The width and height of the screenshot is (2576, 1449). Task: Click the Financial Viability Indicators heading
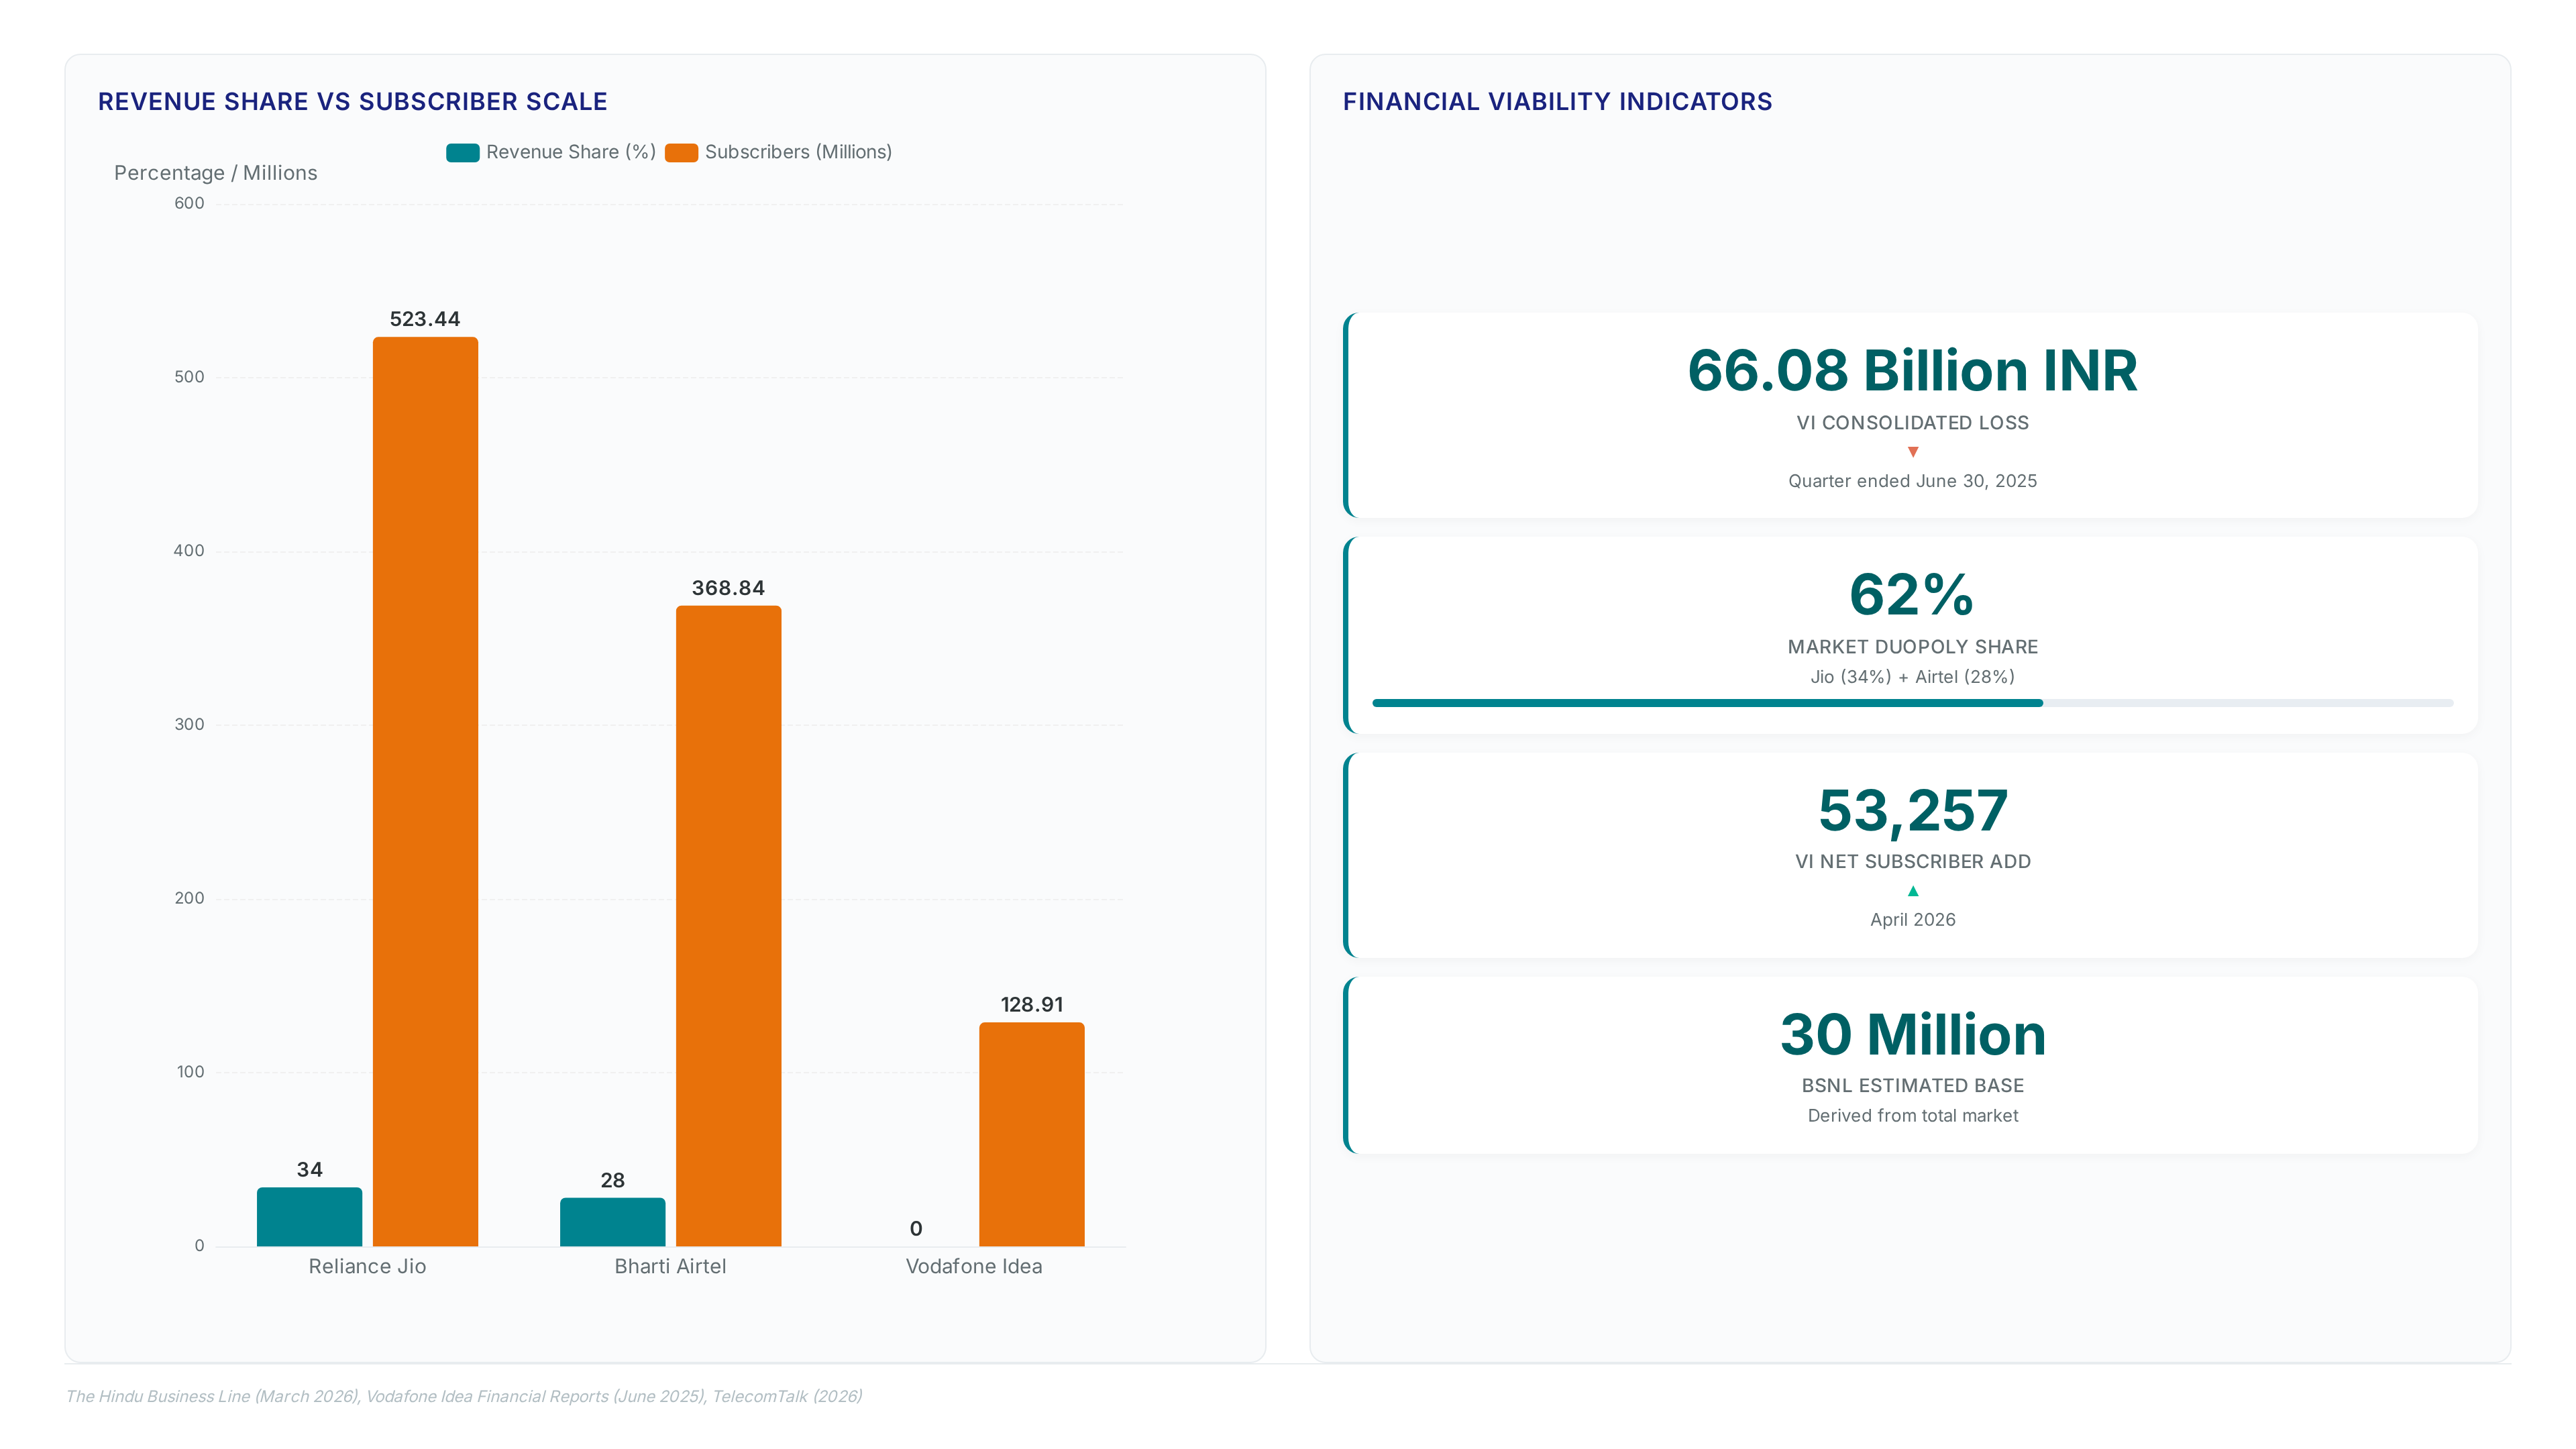pos(1557,102)
